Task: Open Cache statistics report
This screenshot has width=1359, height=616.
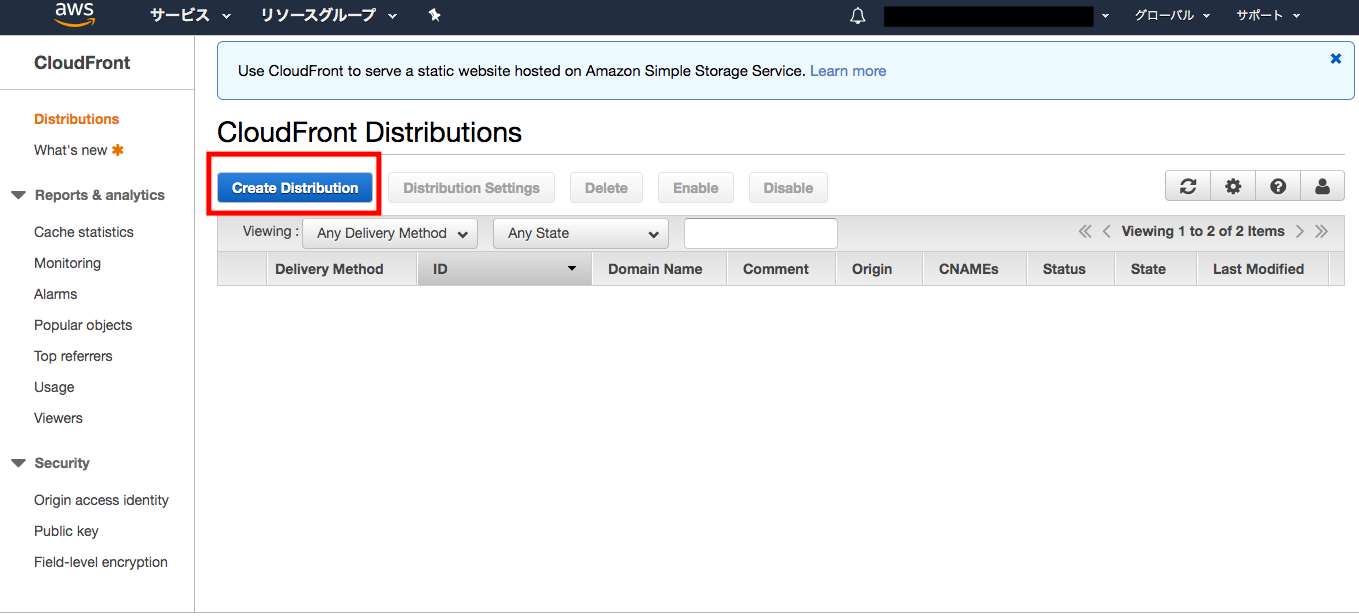Action: 84,232
